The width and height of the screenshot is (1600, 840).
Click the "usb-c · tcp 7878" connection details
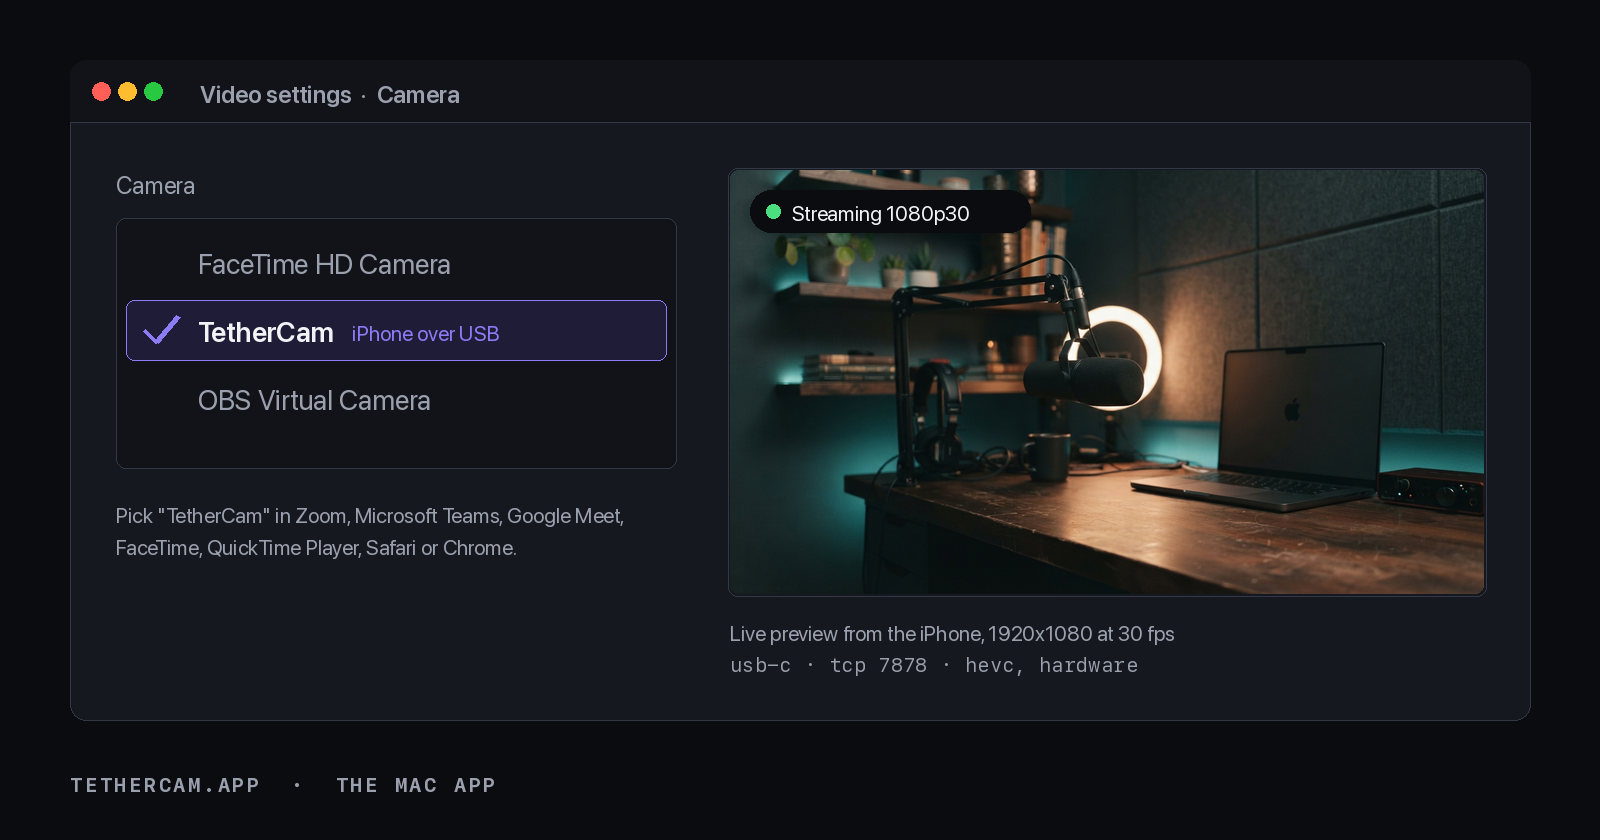(934, 666)
